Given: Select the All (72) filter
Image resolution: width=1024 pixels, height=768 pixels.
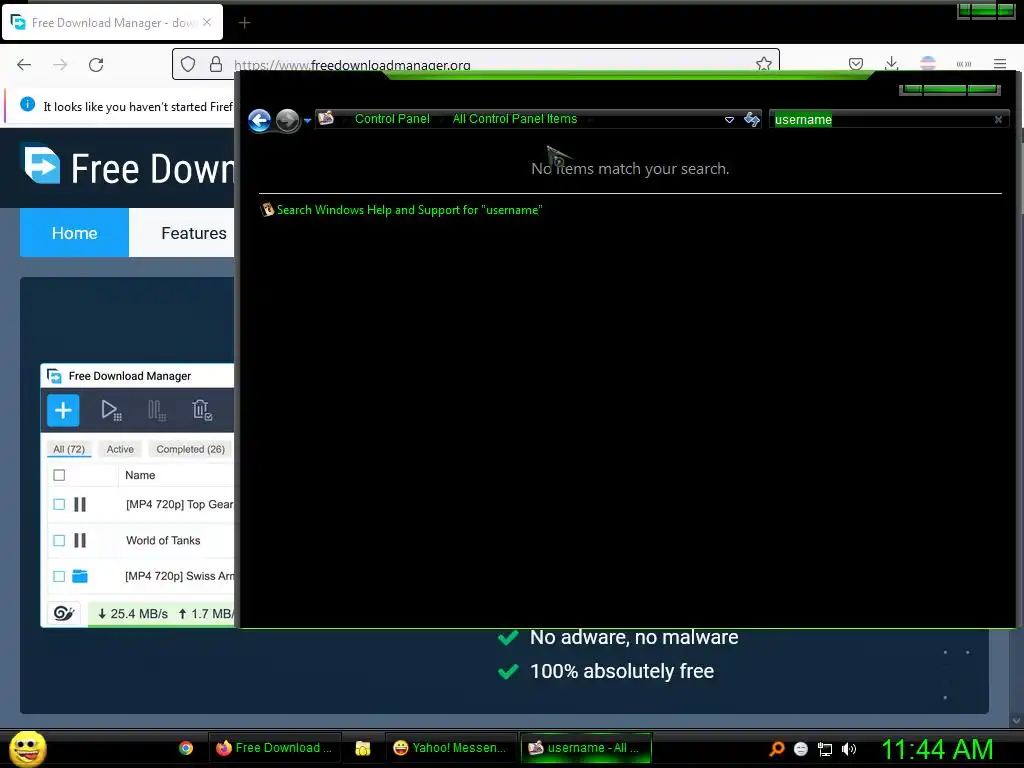Looking at the screenshot, I should point(69,449).
